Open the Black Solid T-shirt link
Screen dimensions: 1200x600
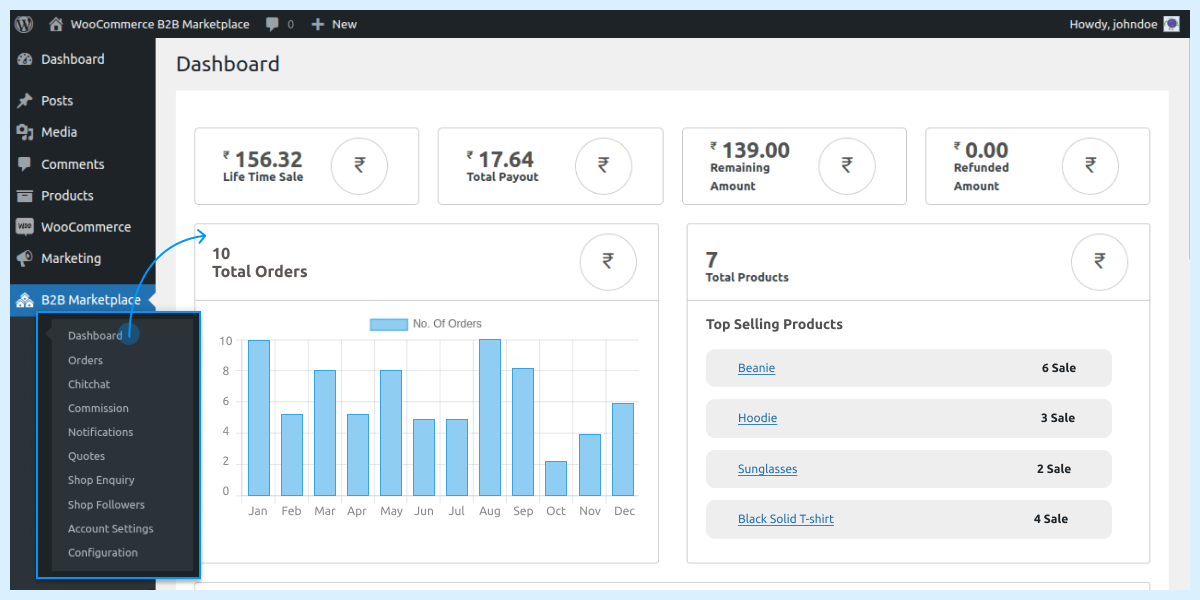click(x=786, y=519)
